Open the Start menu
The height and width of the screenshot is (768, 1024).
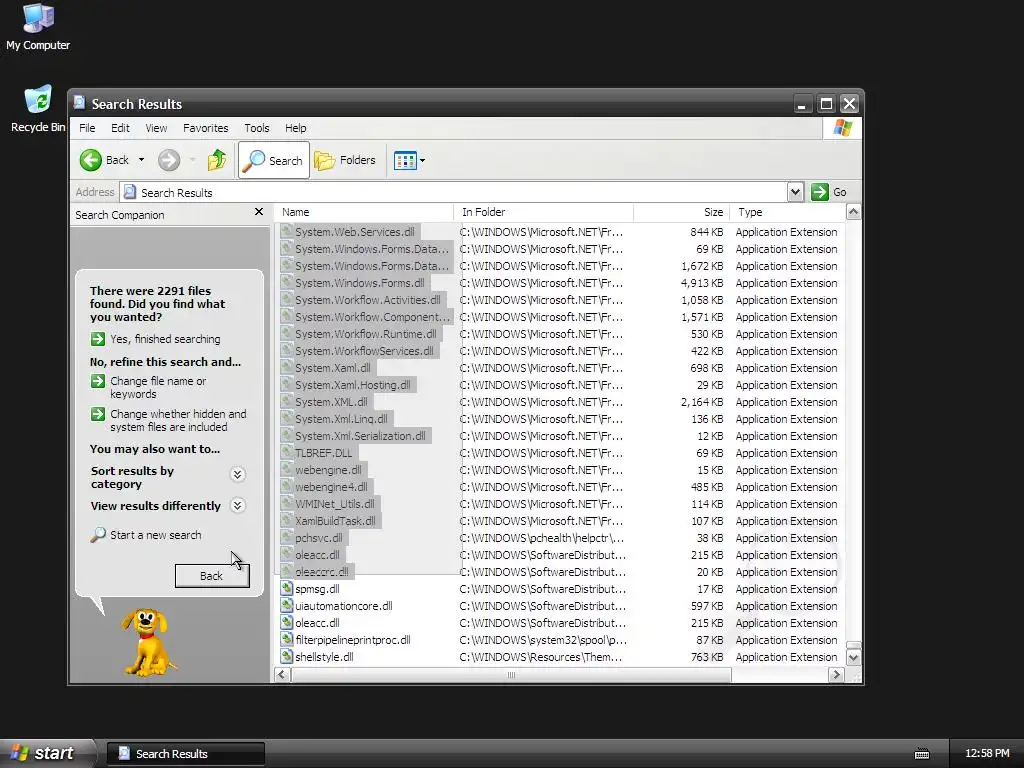[46, 753]
